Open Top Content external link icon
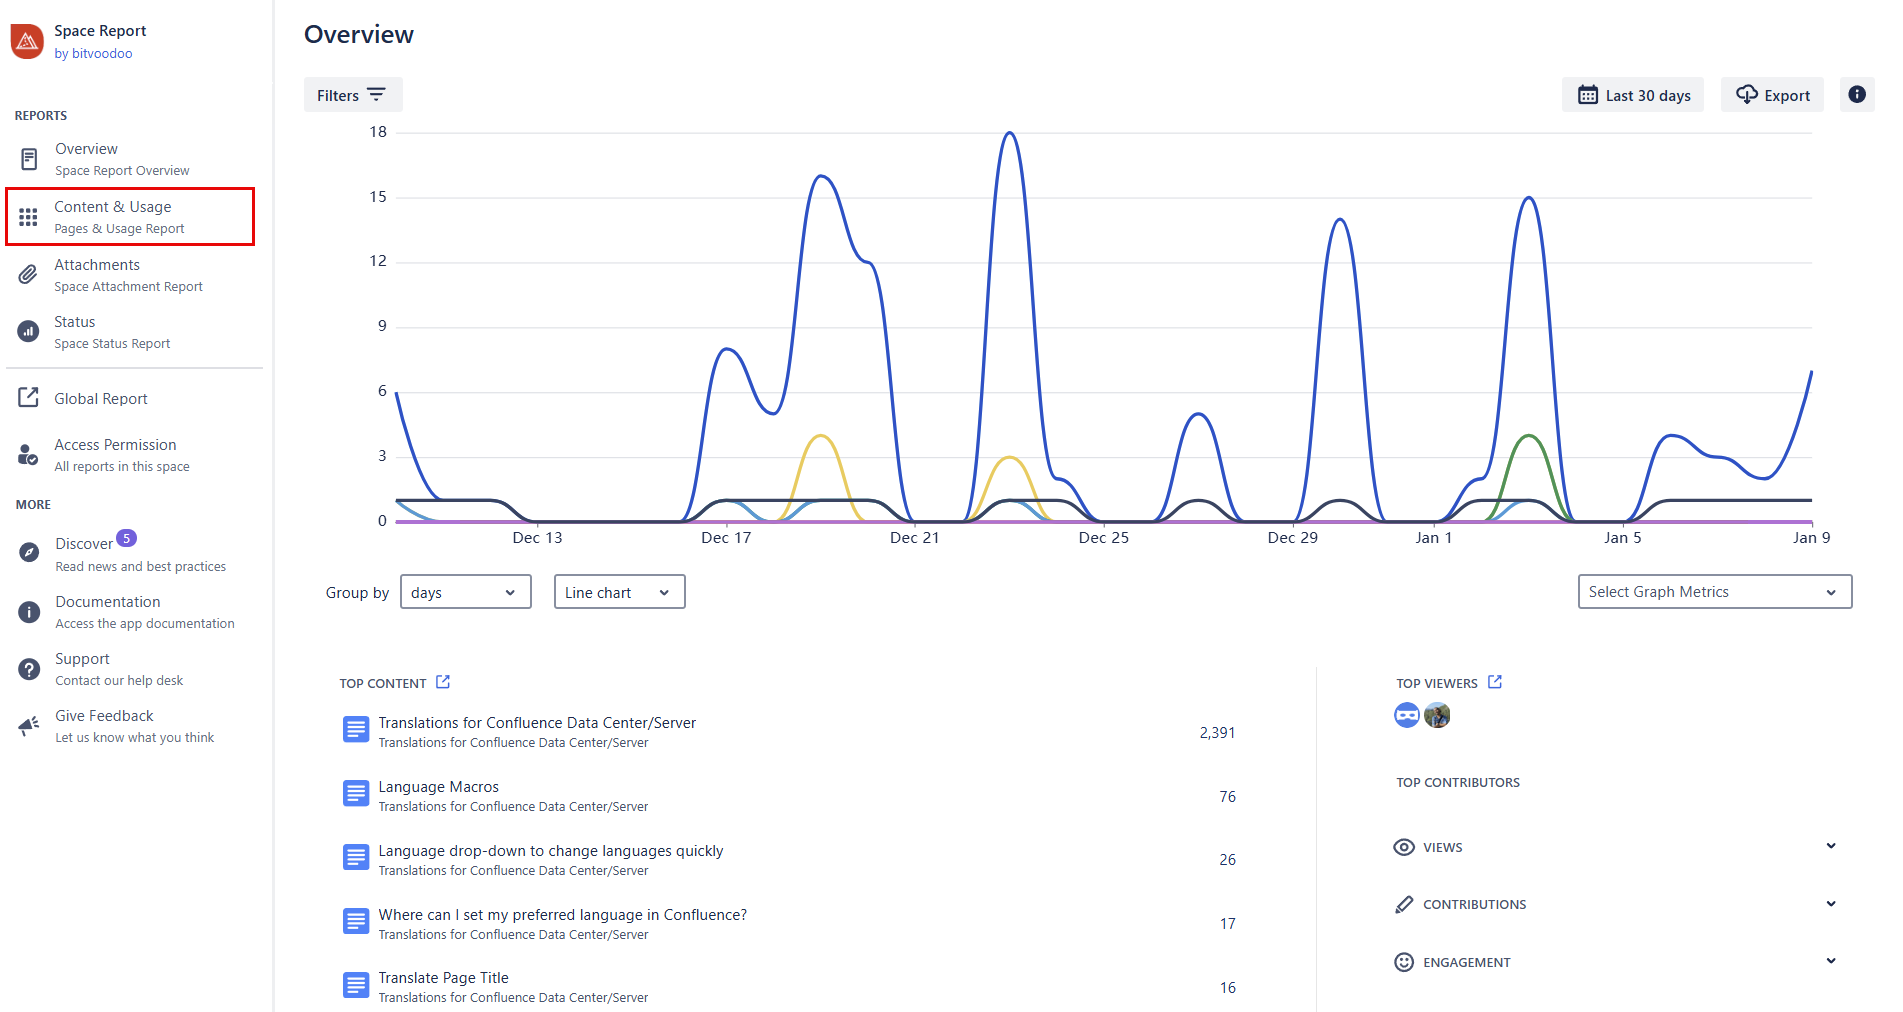Image resolution: width=1903 pixels, height=1012 pixels. 443,682
